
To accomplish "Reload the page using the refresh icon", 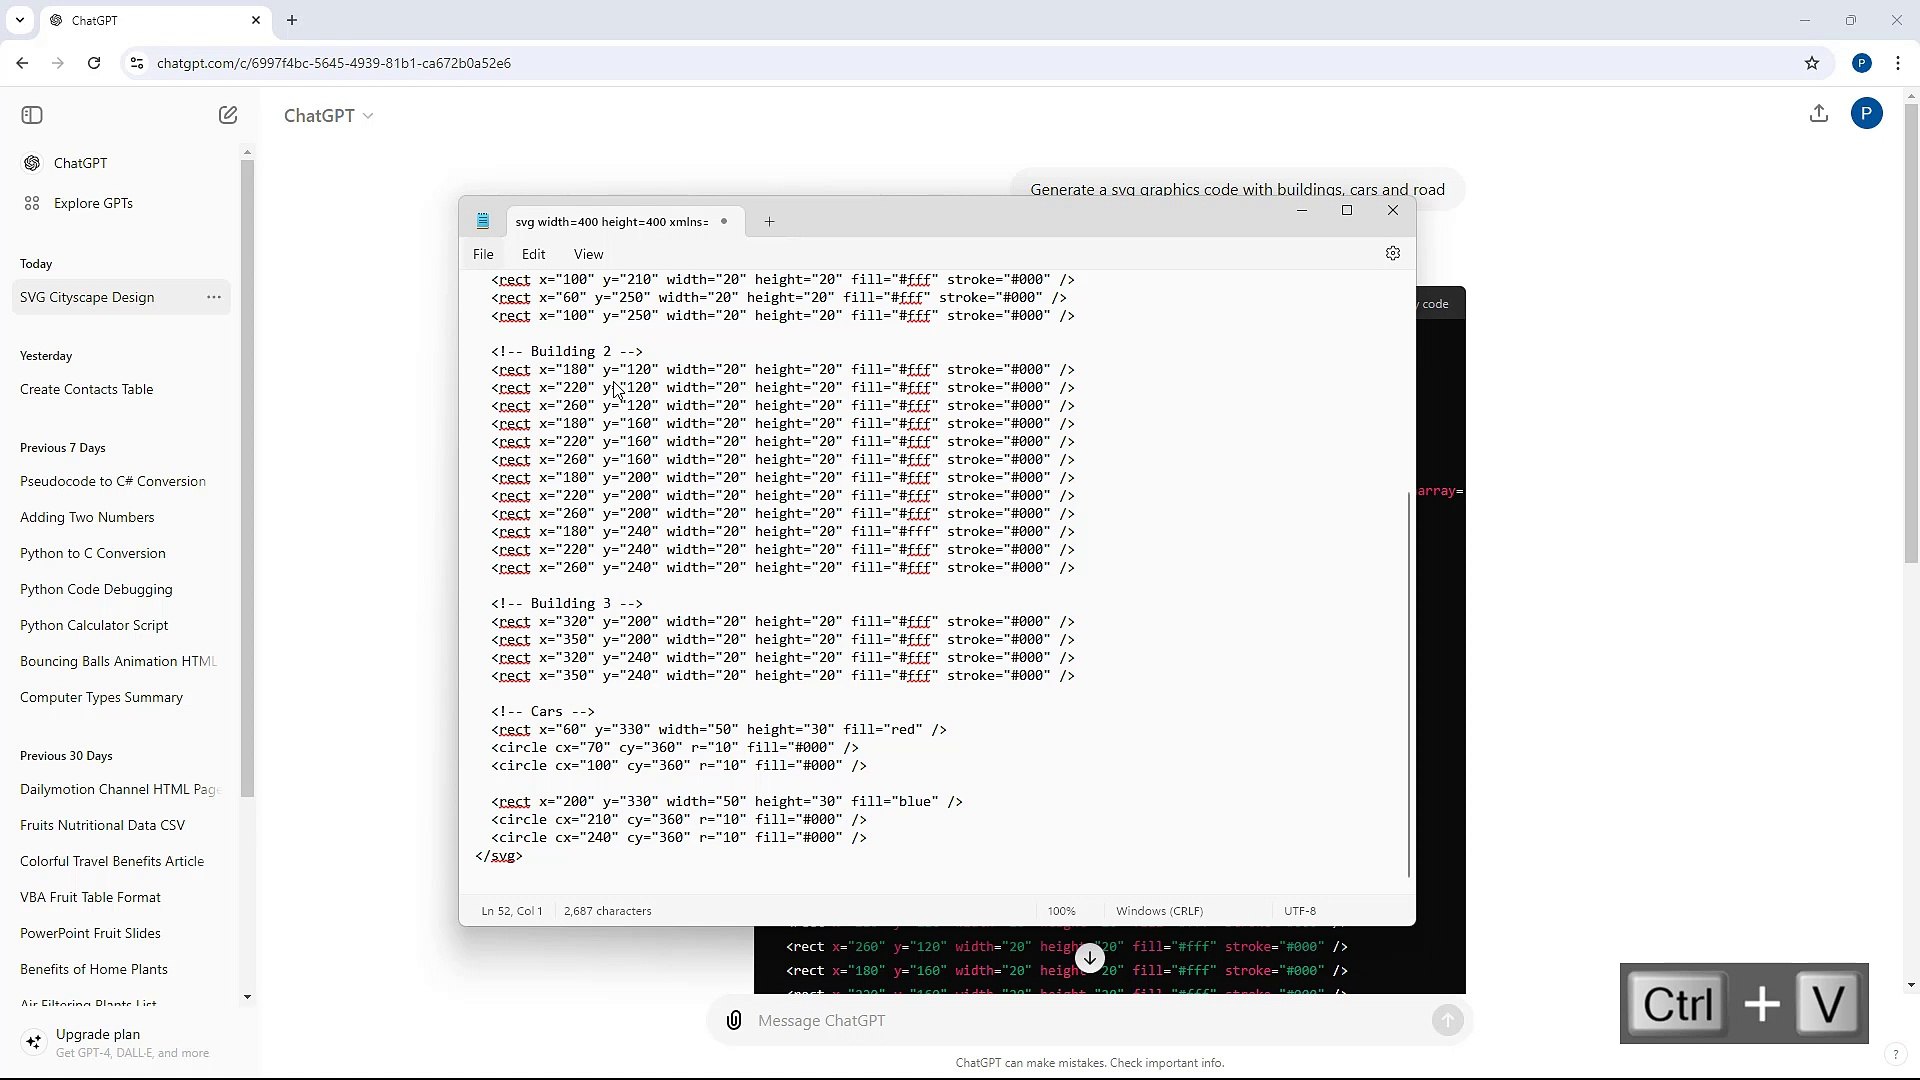I will pyautogui.click(x=93, y=62).
